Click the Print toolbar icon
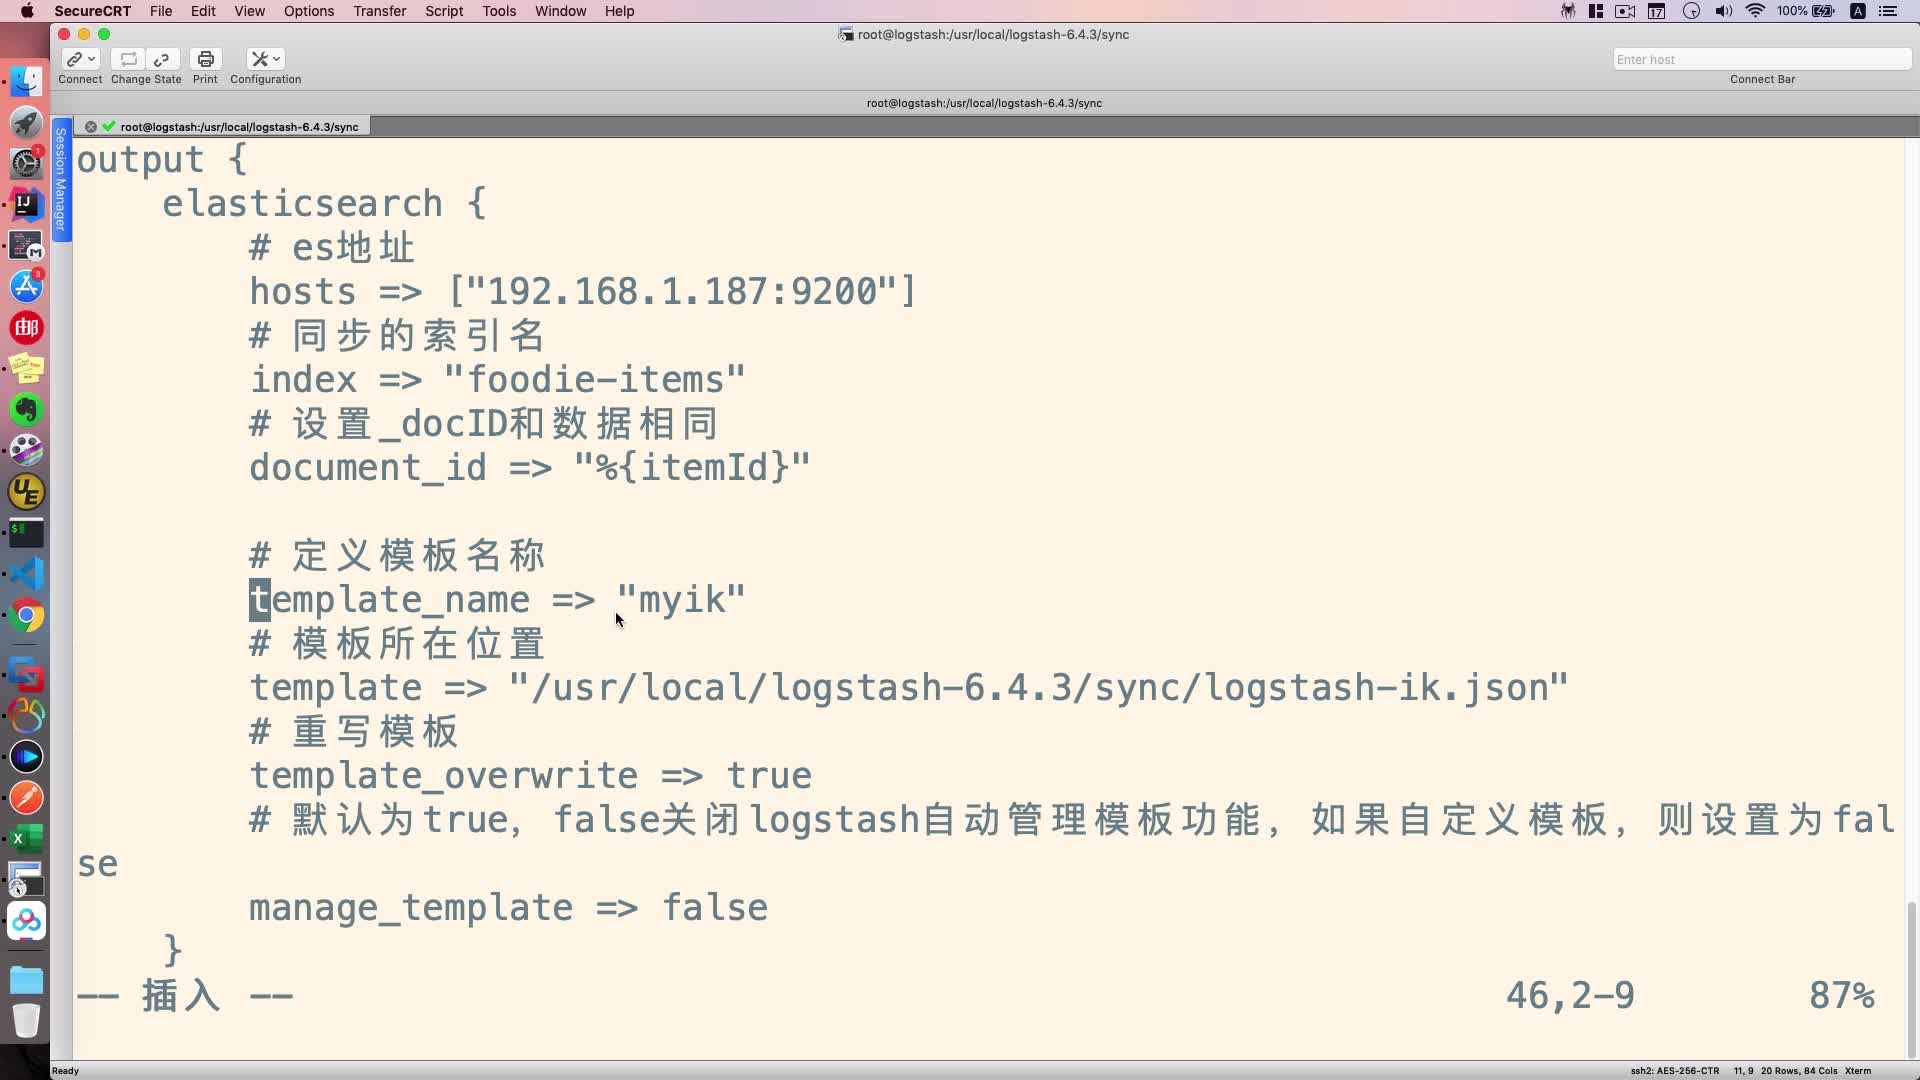 coord(205,59)
